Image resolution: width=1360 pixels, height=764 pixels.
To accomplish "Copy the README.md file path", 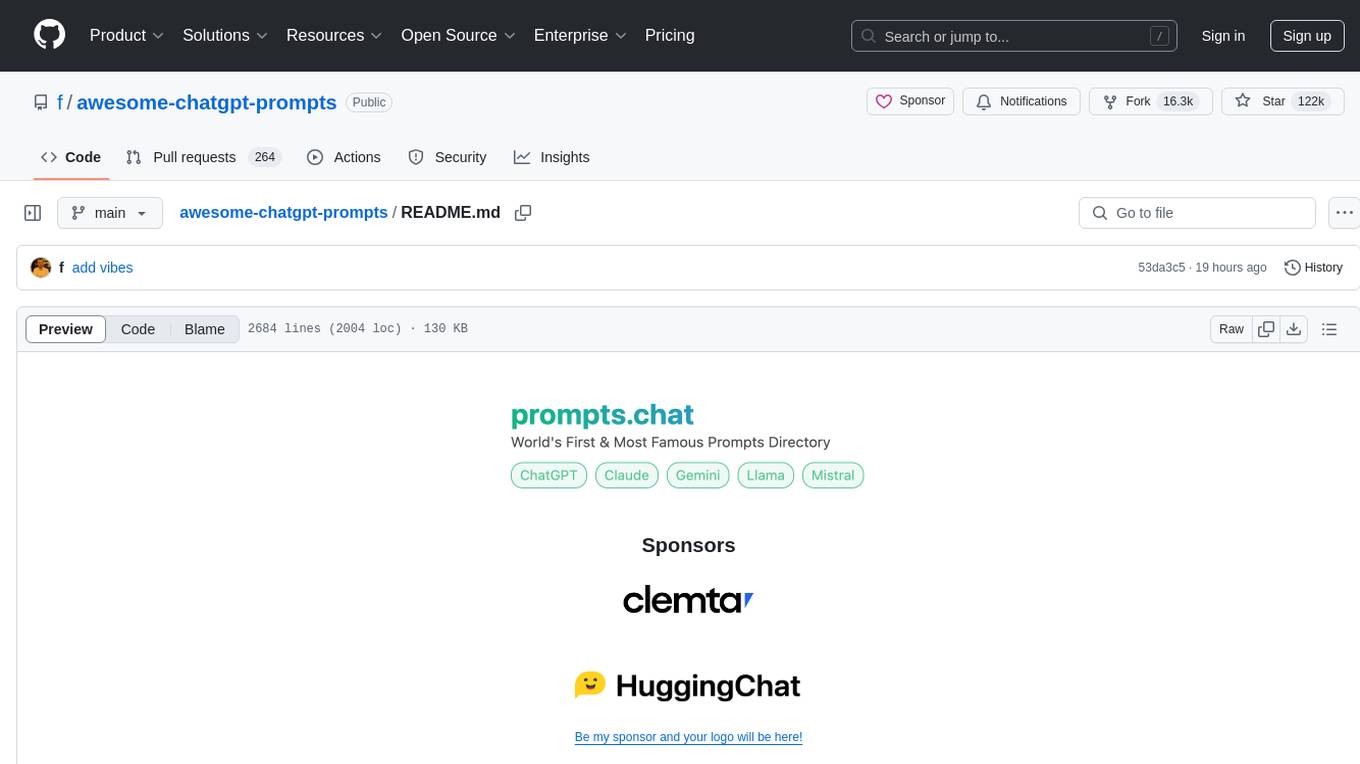I will click(522, 212).
